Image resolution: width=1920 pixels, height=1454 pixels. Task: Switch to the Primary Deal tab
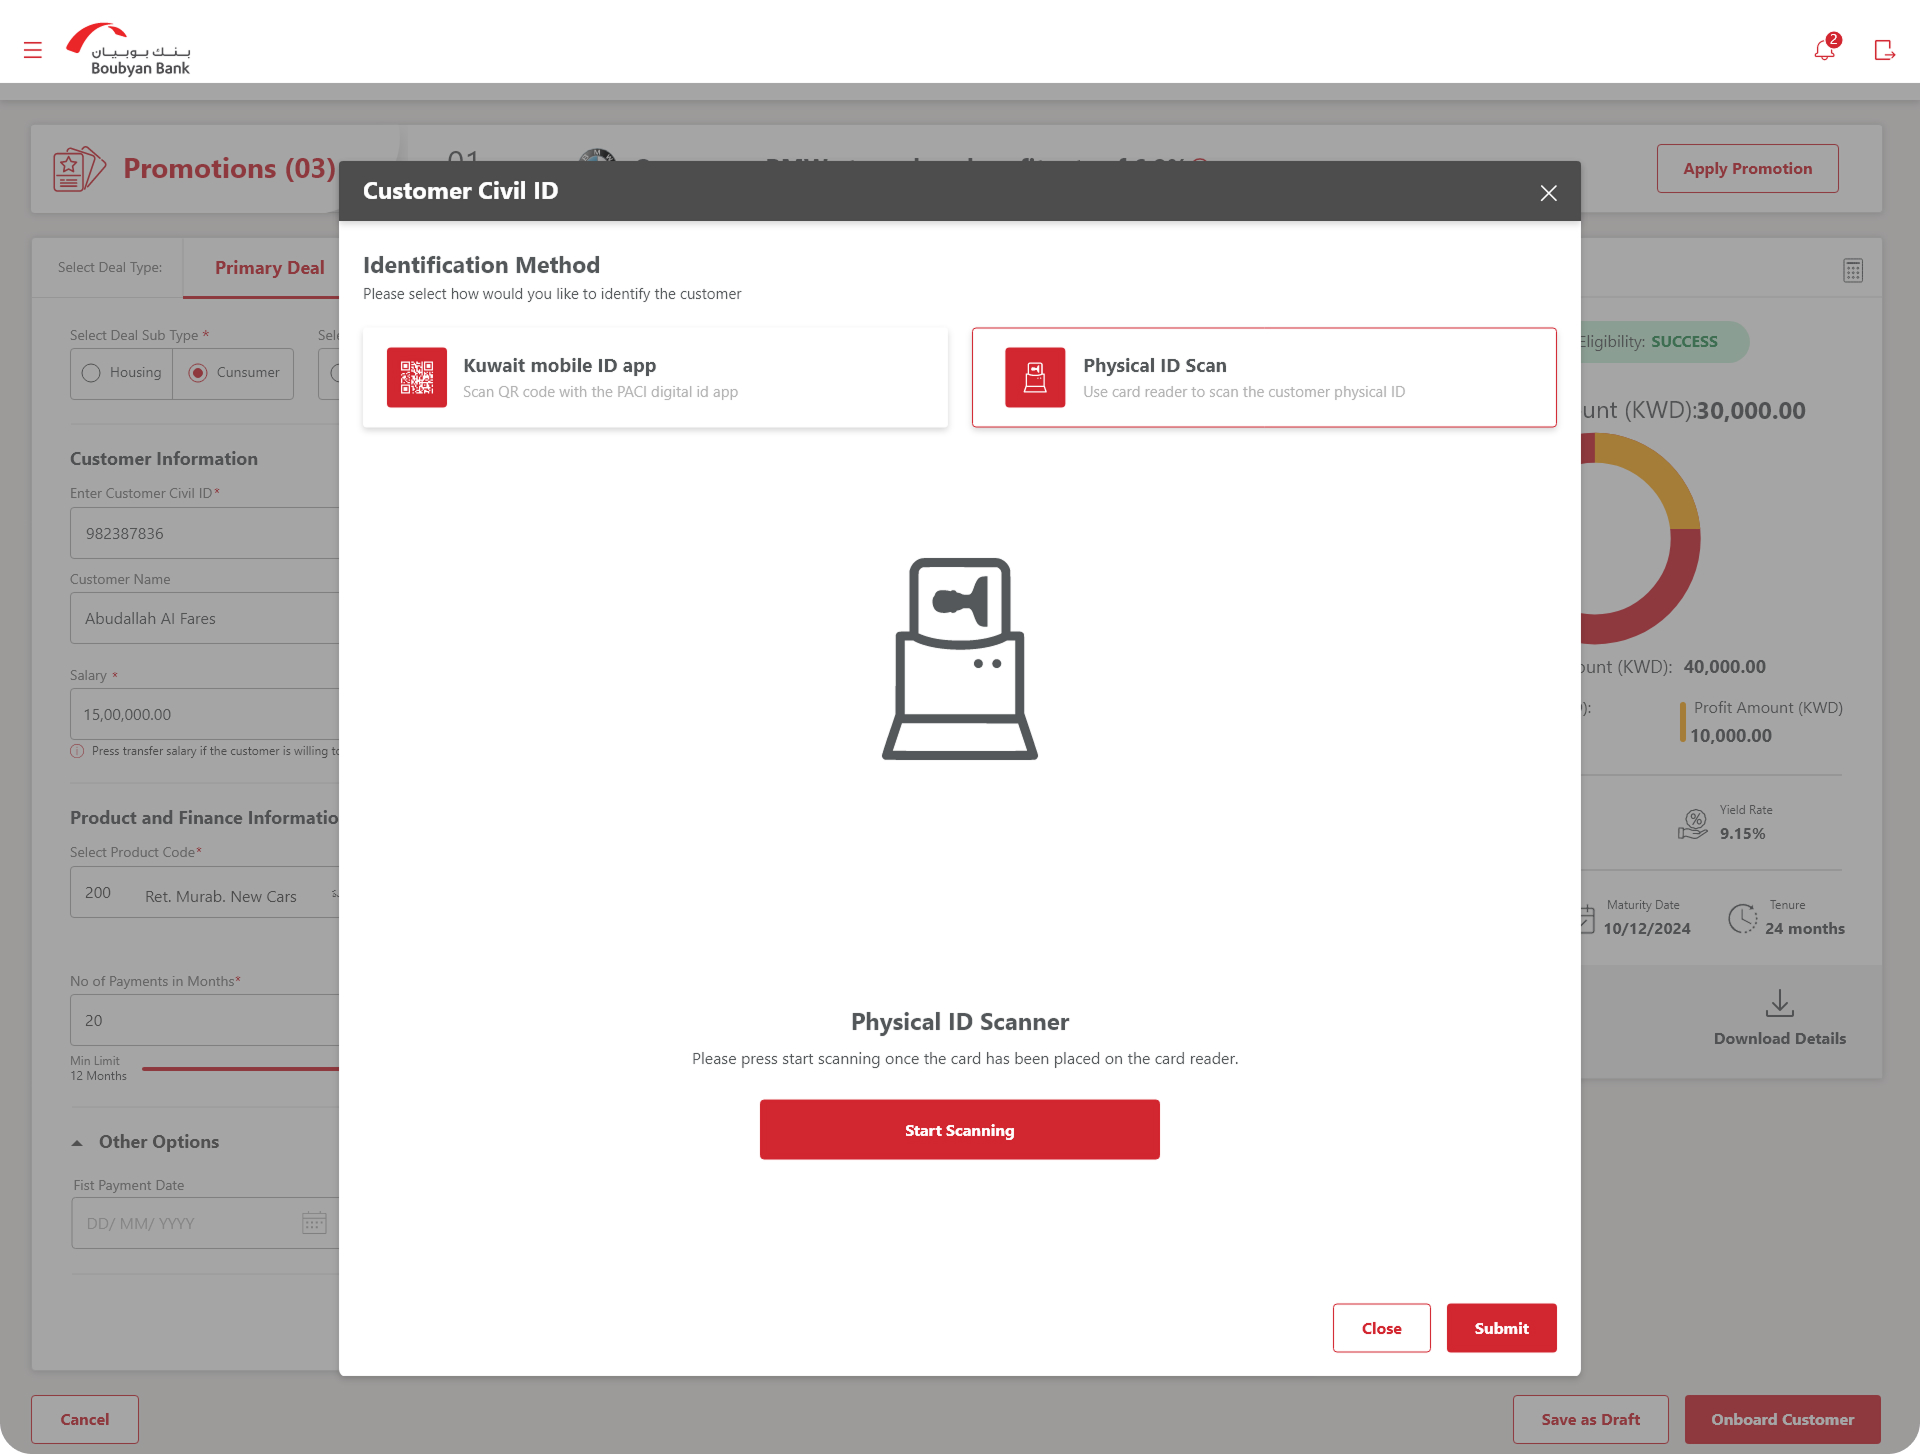[269, 268]
